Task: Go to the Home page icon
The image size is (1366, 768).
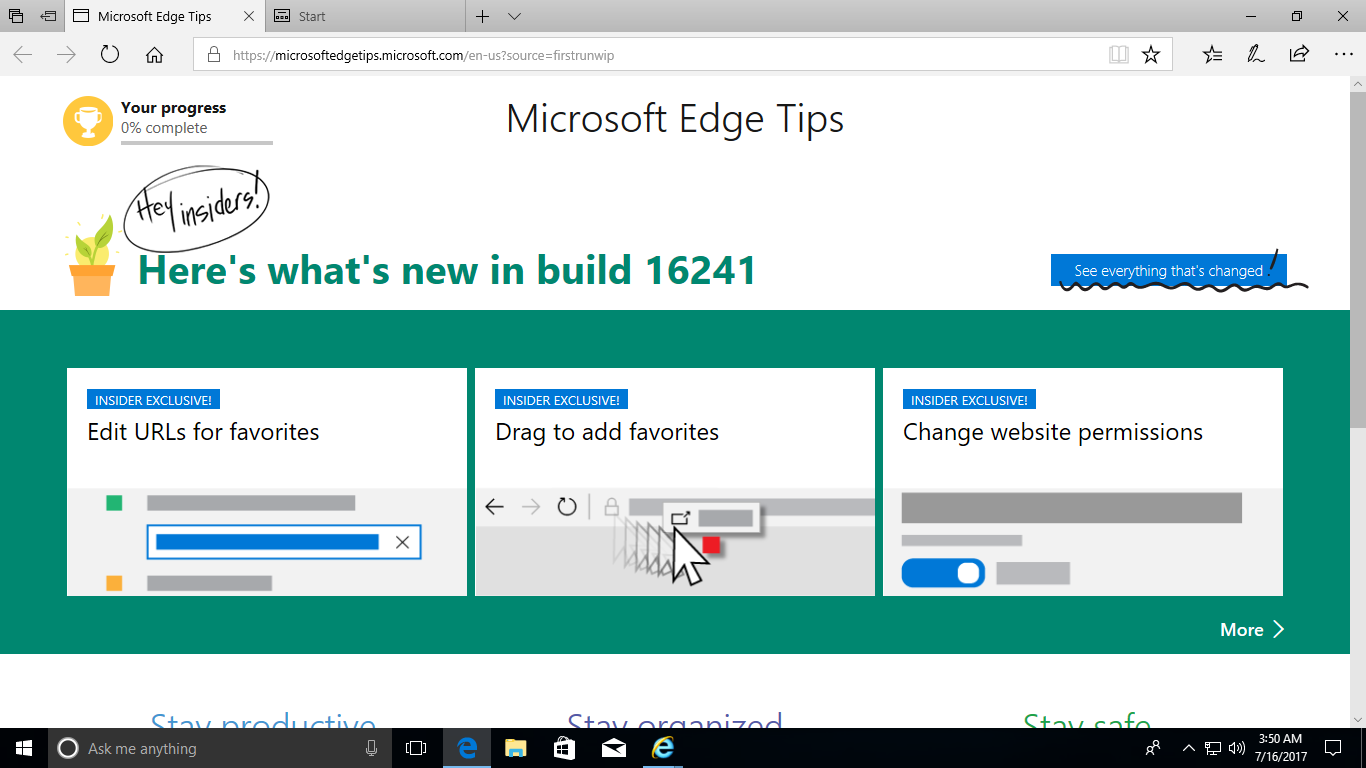Action: (x=154, y=55)
